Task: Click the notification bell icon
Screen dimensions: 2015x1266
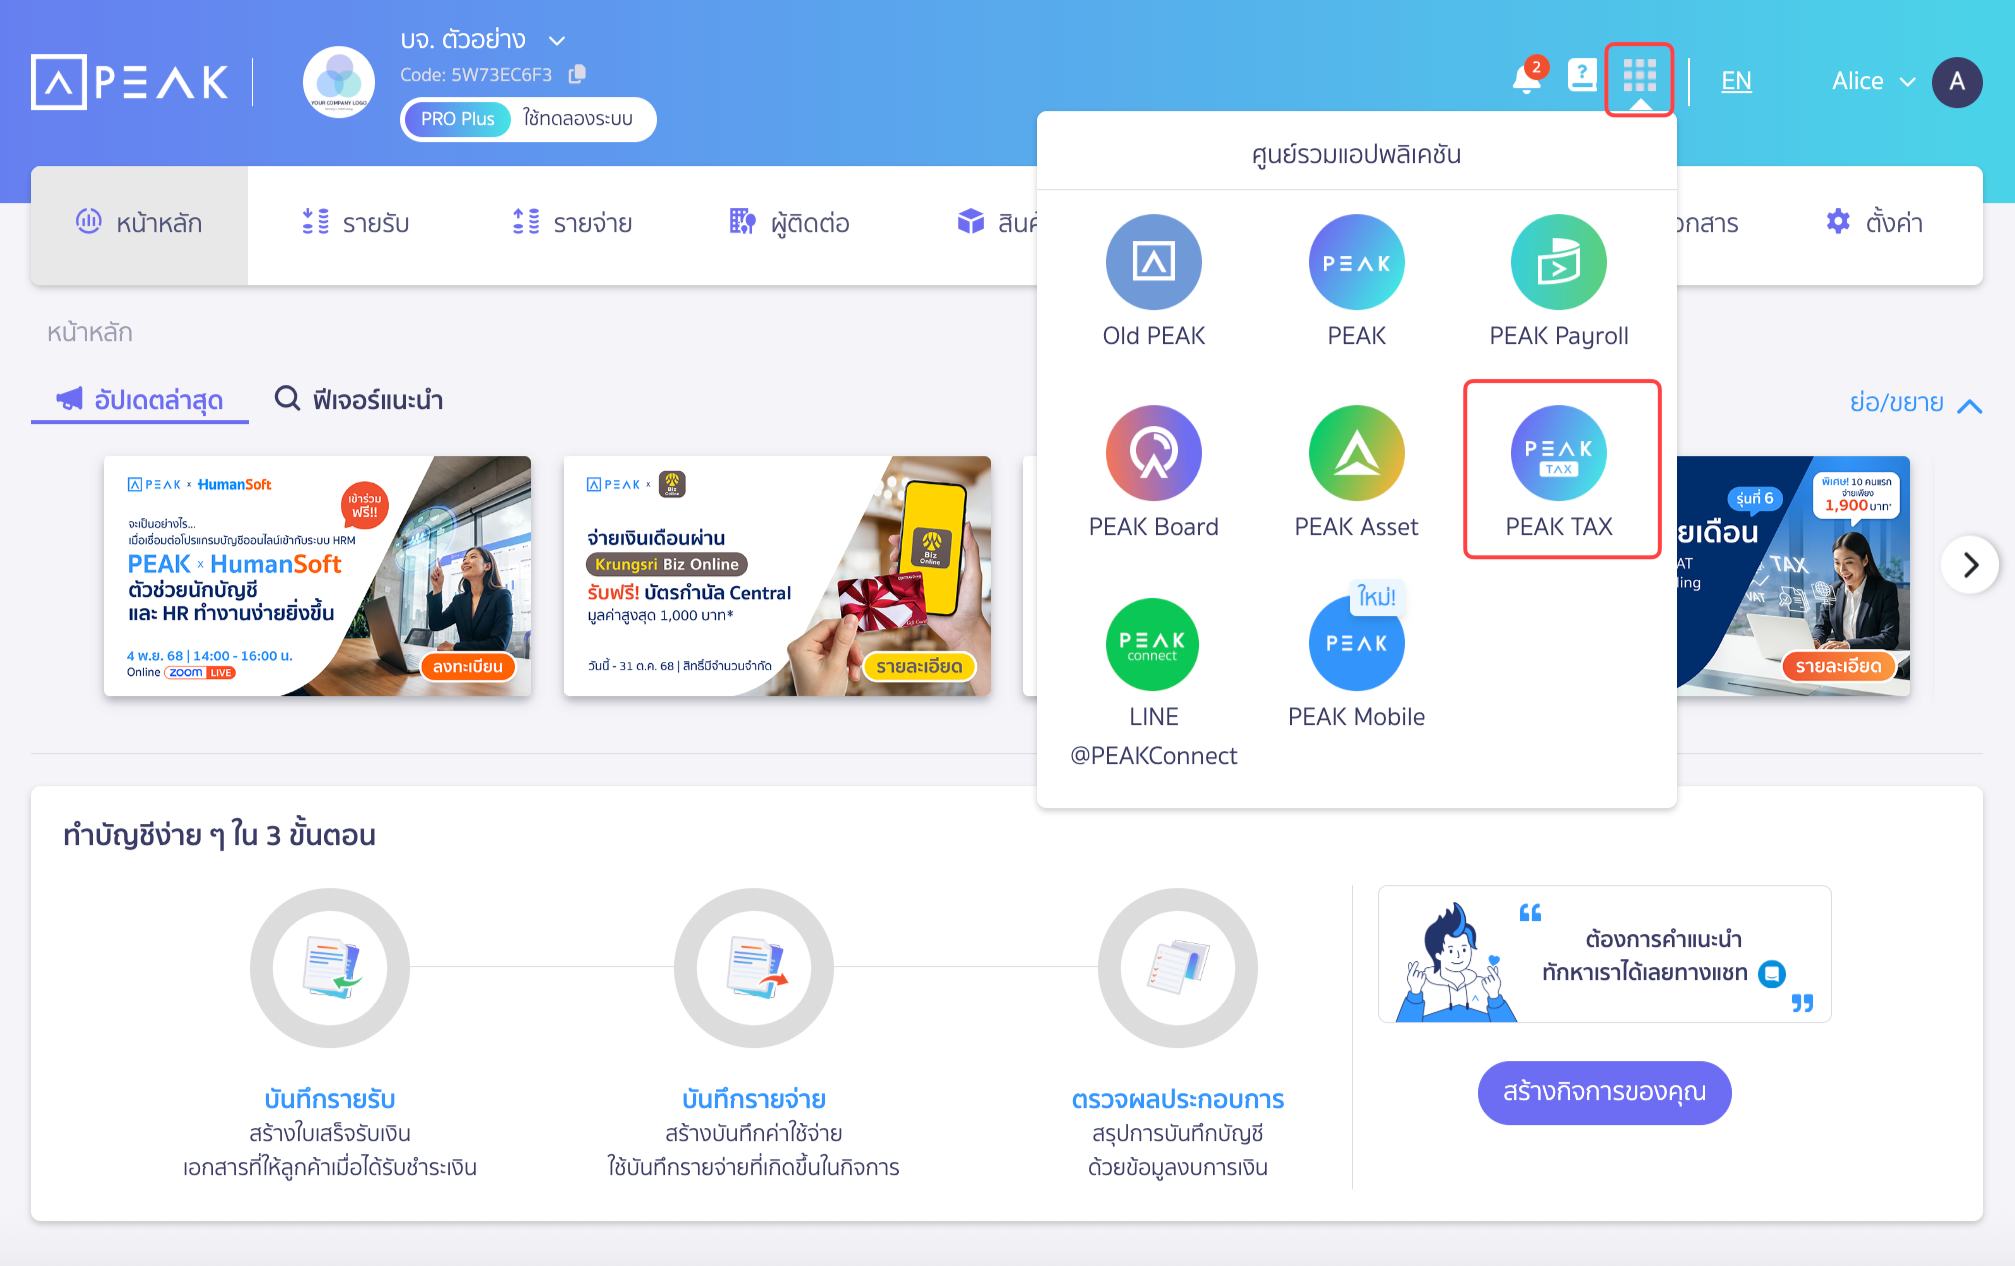Action: [x=1526, y=78]
